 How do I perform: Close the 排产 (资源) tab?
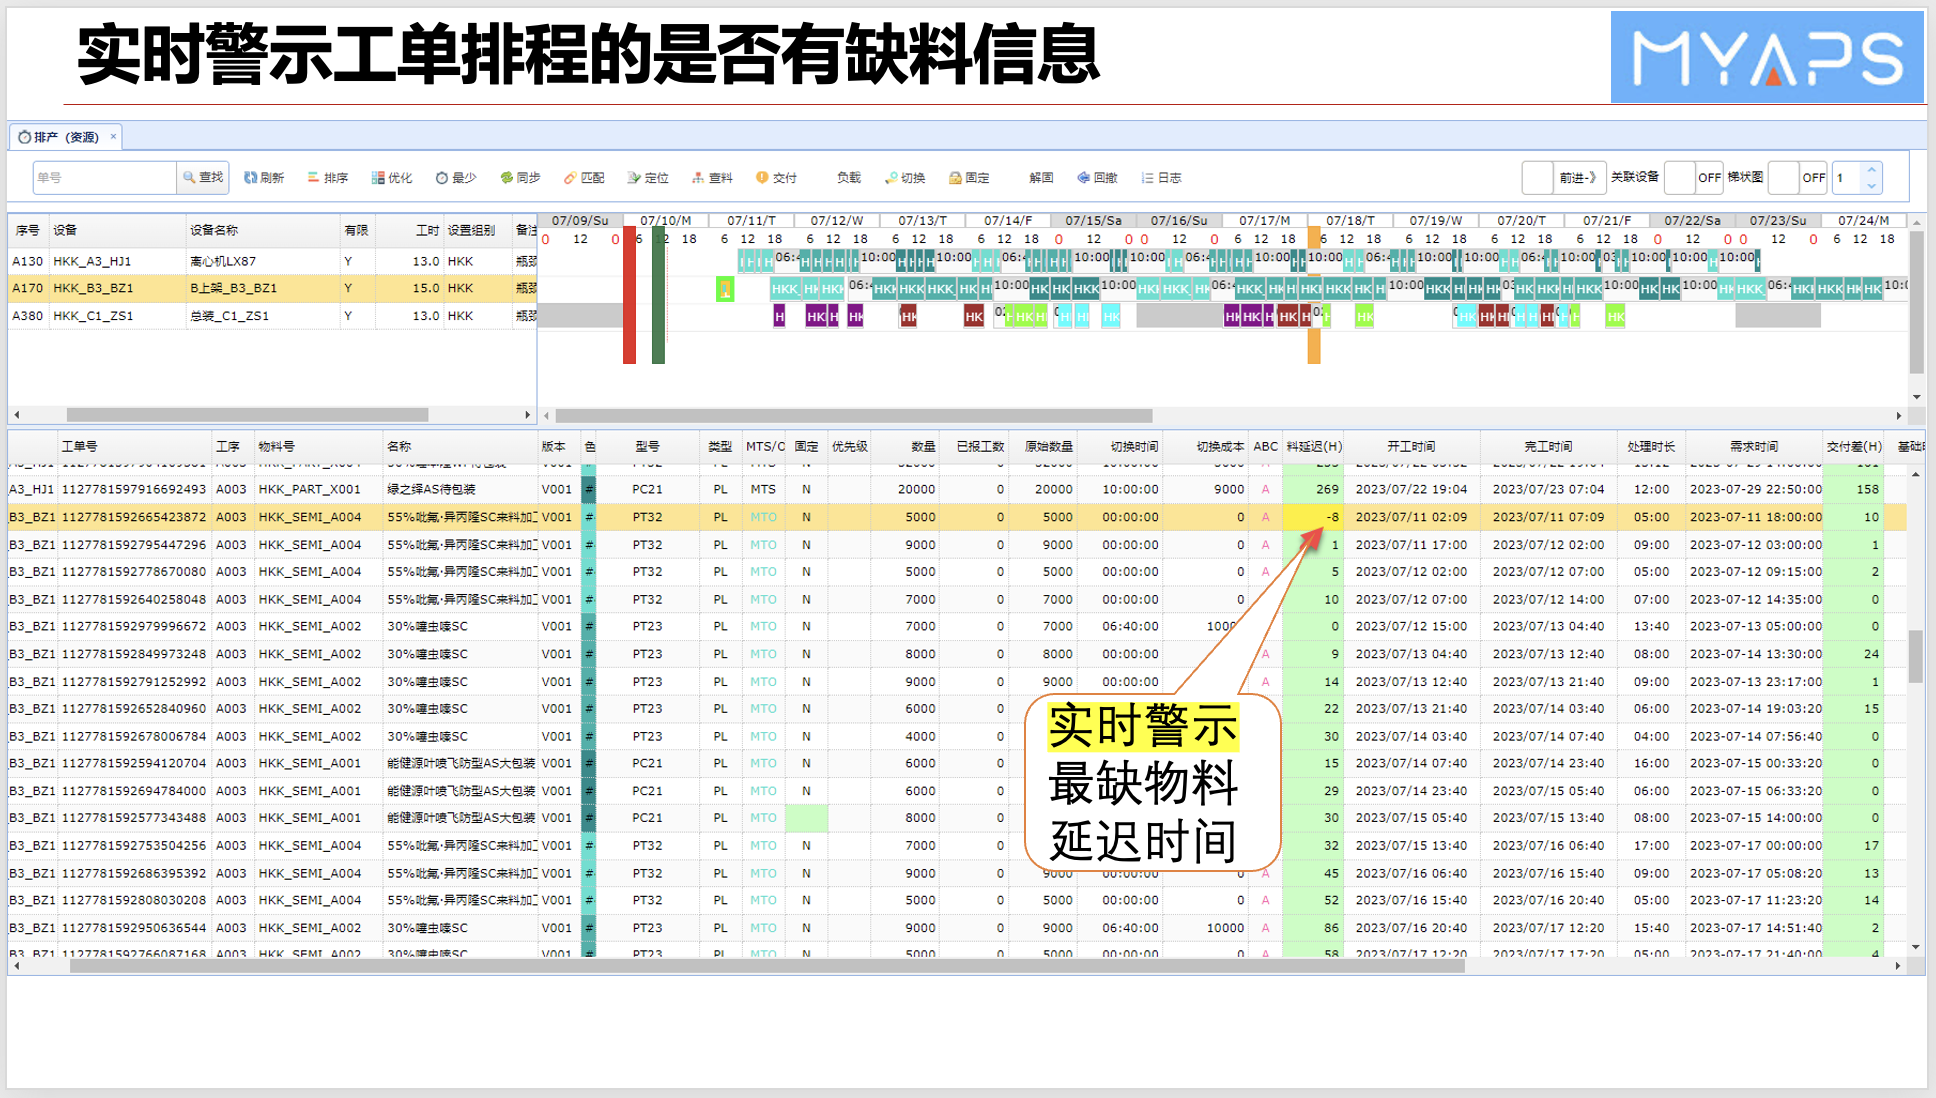(113, 137)
